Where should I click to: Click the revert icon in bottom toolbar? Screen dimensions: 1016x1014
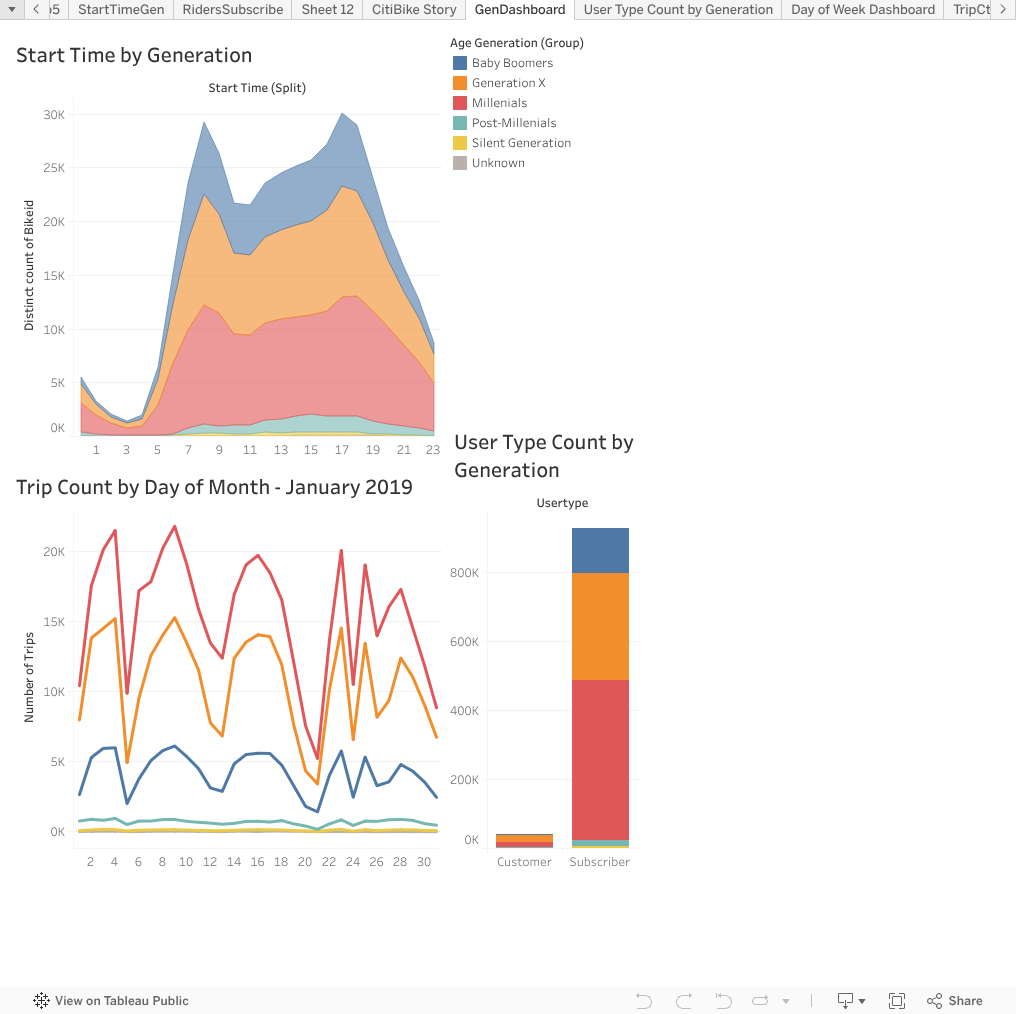[723, 1000]
